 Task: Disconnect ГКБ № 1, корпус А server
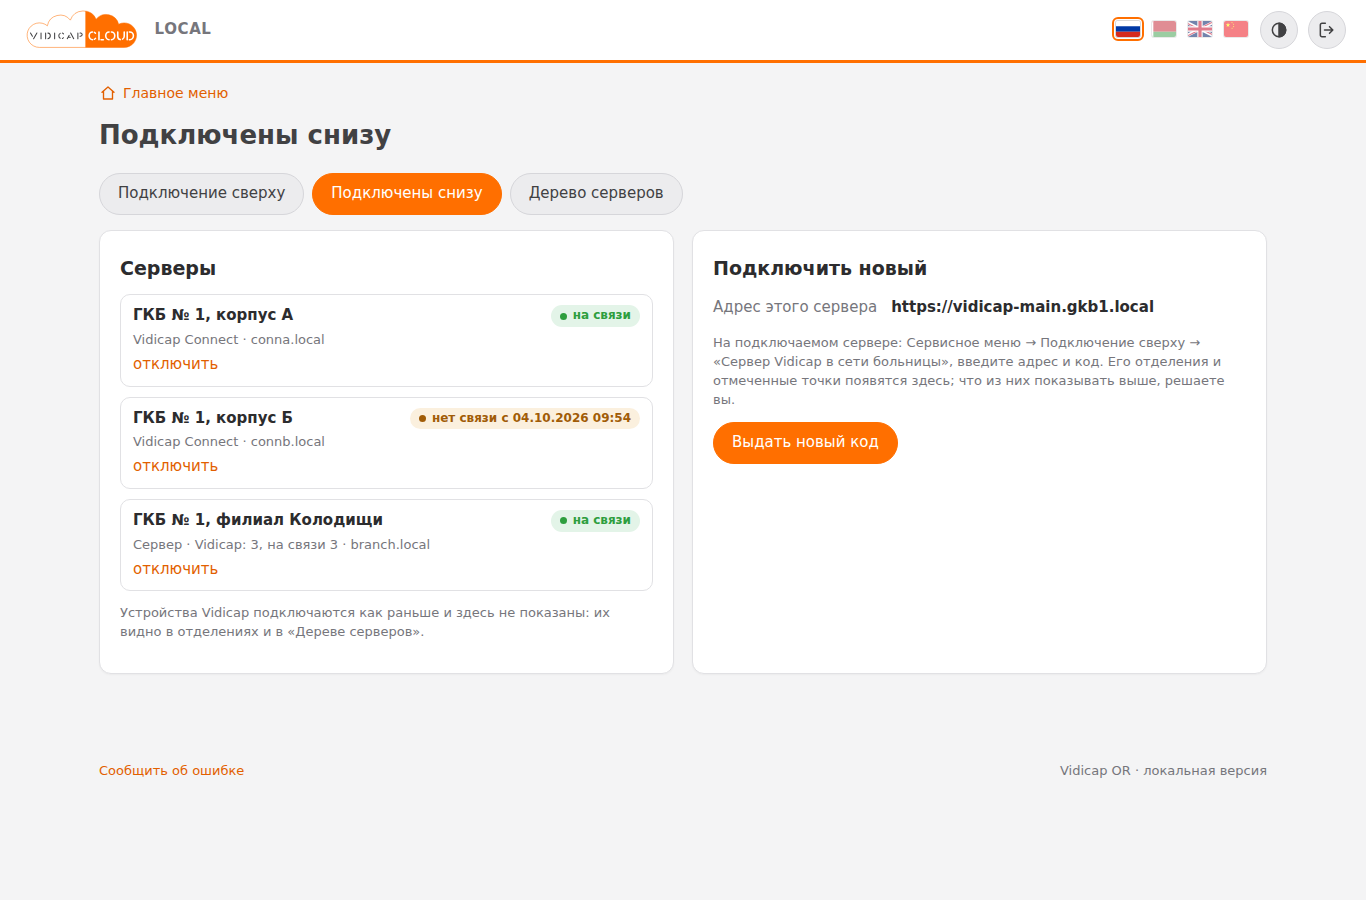coord(175,364)
